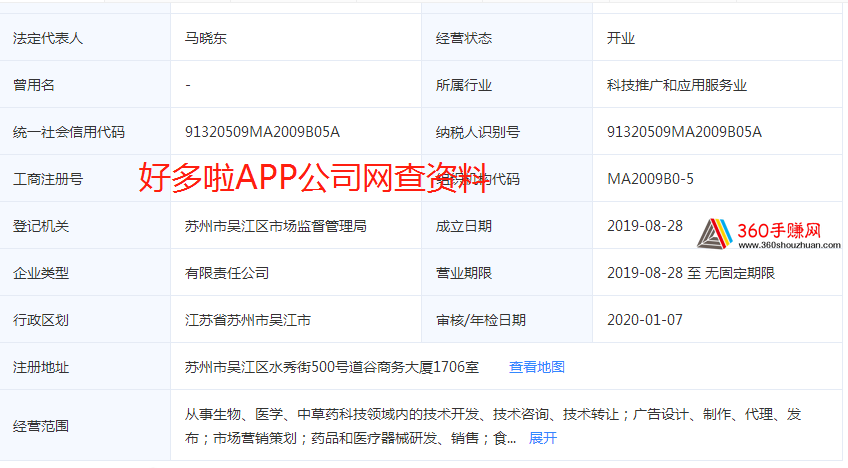Image resolution: width=848 pixels, height=468 pixels.
Task: Expand business scope with 展开 link
Action: pyautogui.click(x=542, y=438)
